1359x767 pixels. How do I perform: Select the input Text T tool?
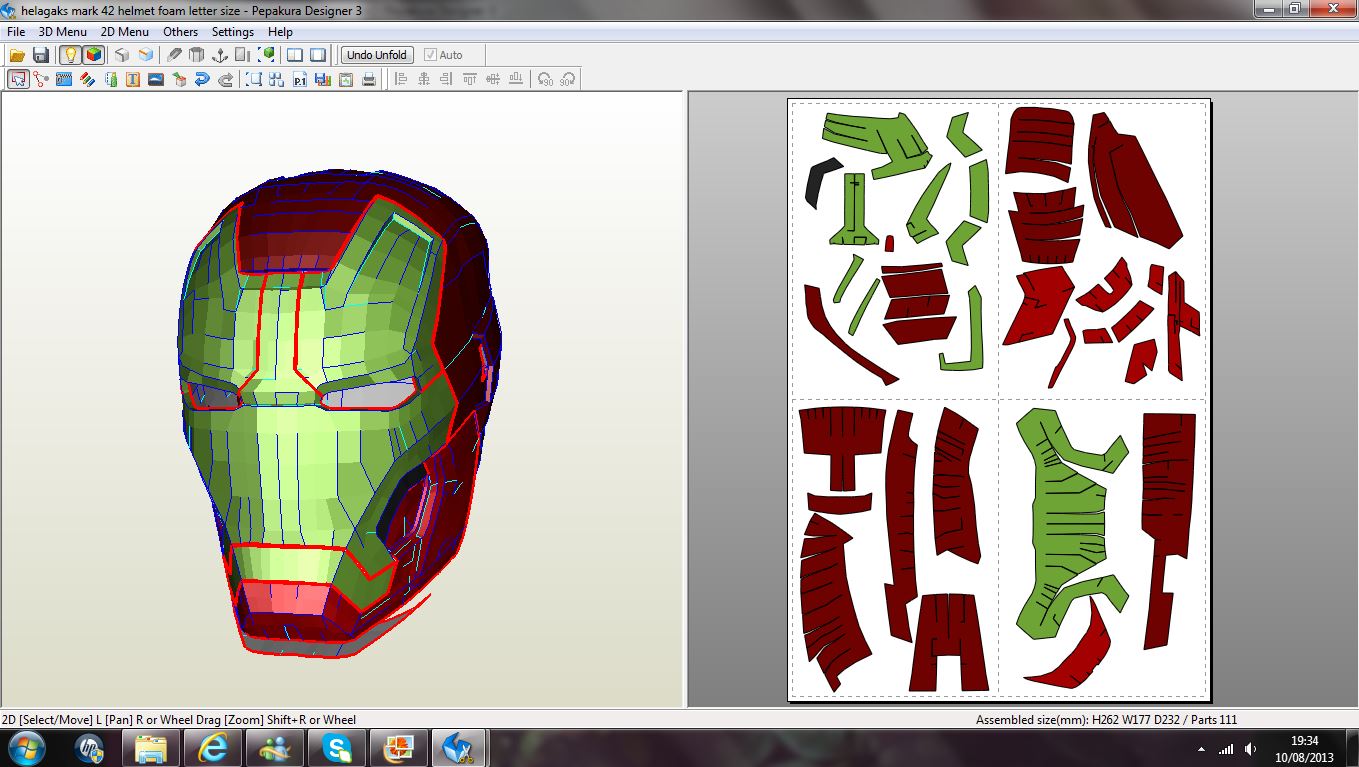(133, 79)
